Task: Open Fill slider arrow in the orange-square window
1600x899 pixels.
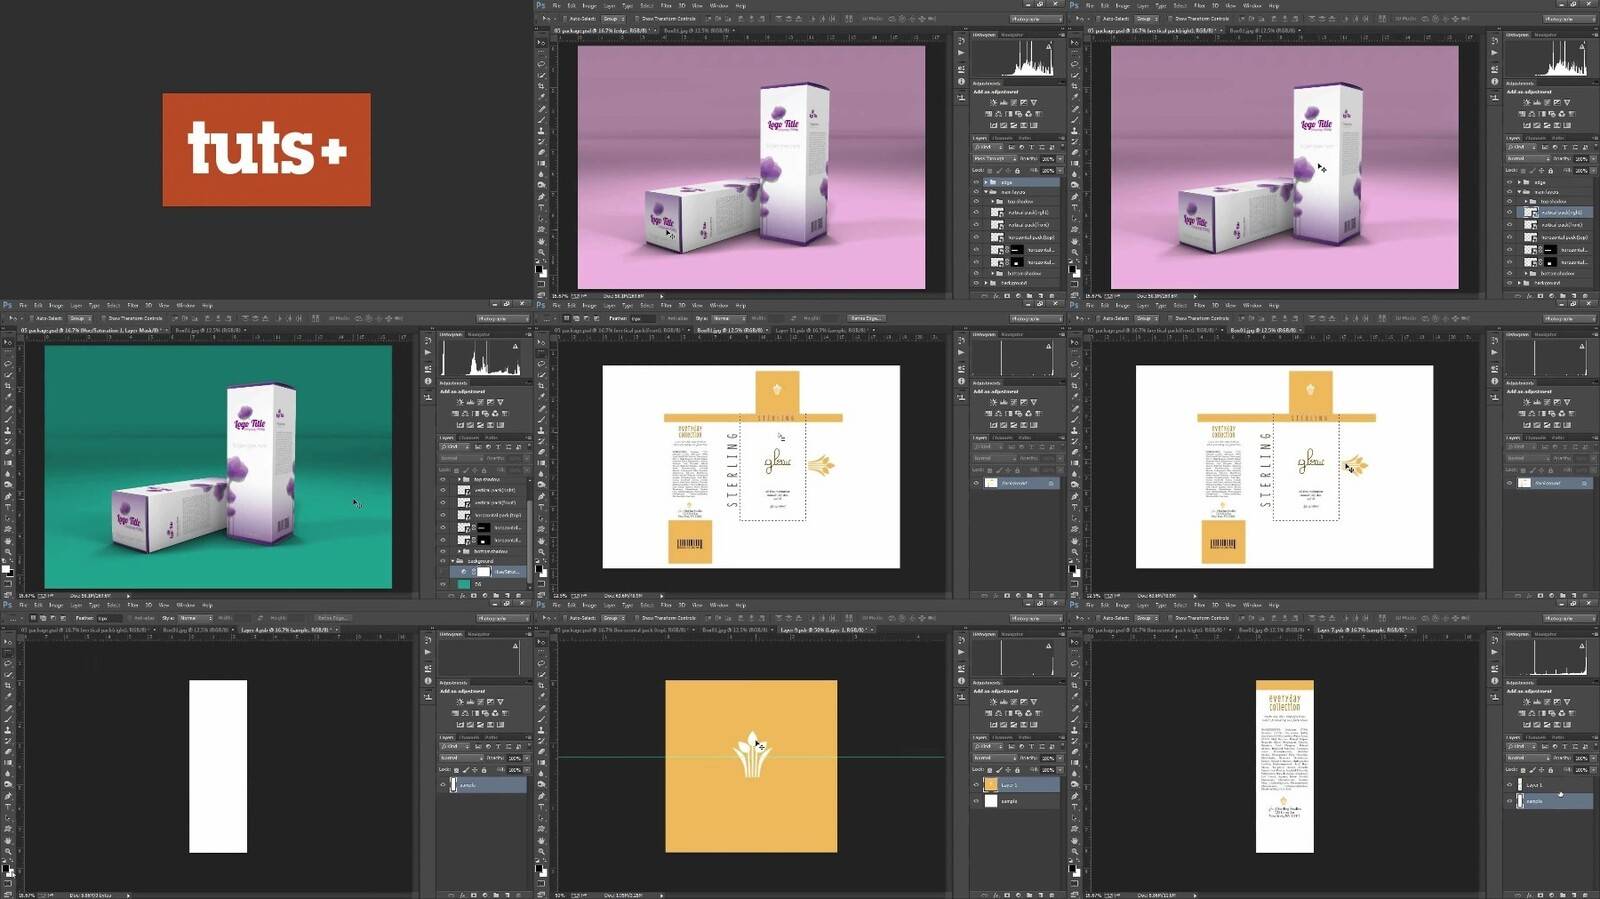Action: [1058, 770]
